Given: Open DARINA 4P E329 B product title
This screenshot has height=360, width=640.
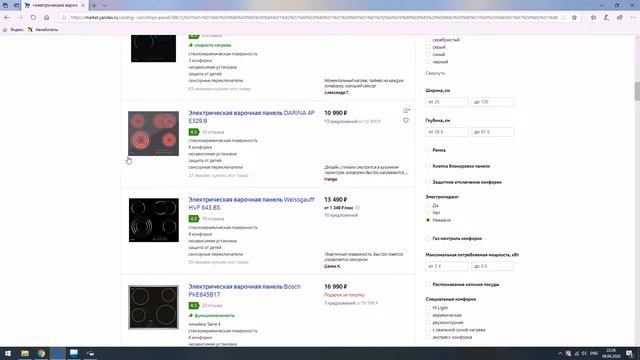Looking at the screenshot, I should tap(251, 117).
